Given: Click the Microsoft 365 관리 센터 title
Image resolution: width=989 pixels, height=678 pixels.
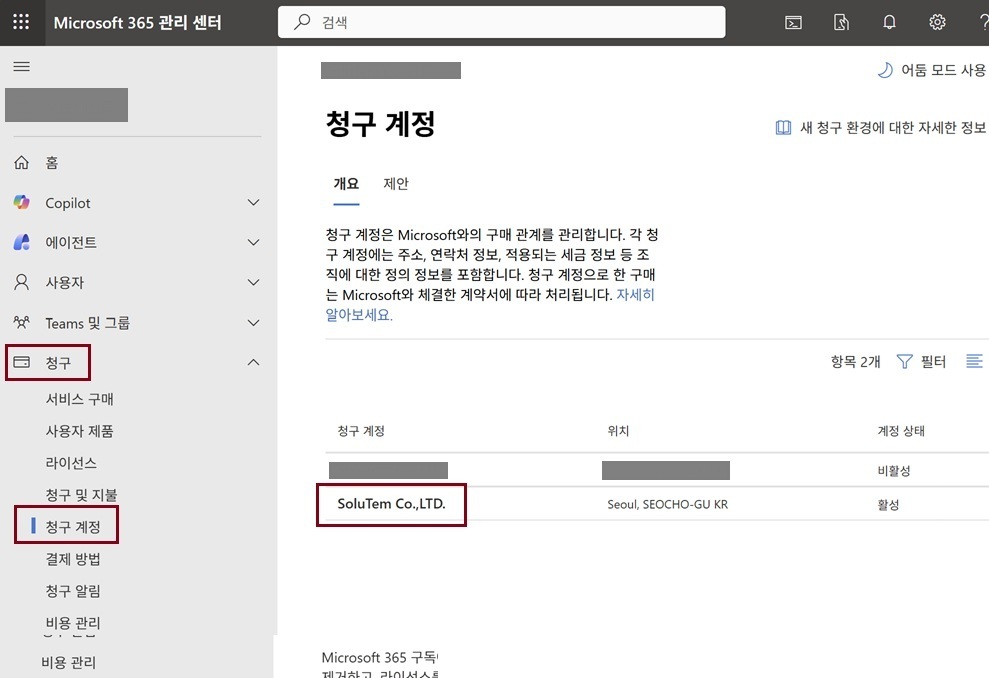Looking at the screenshot, I should [x=138, y=23].
